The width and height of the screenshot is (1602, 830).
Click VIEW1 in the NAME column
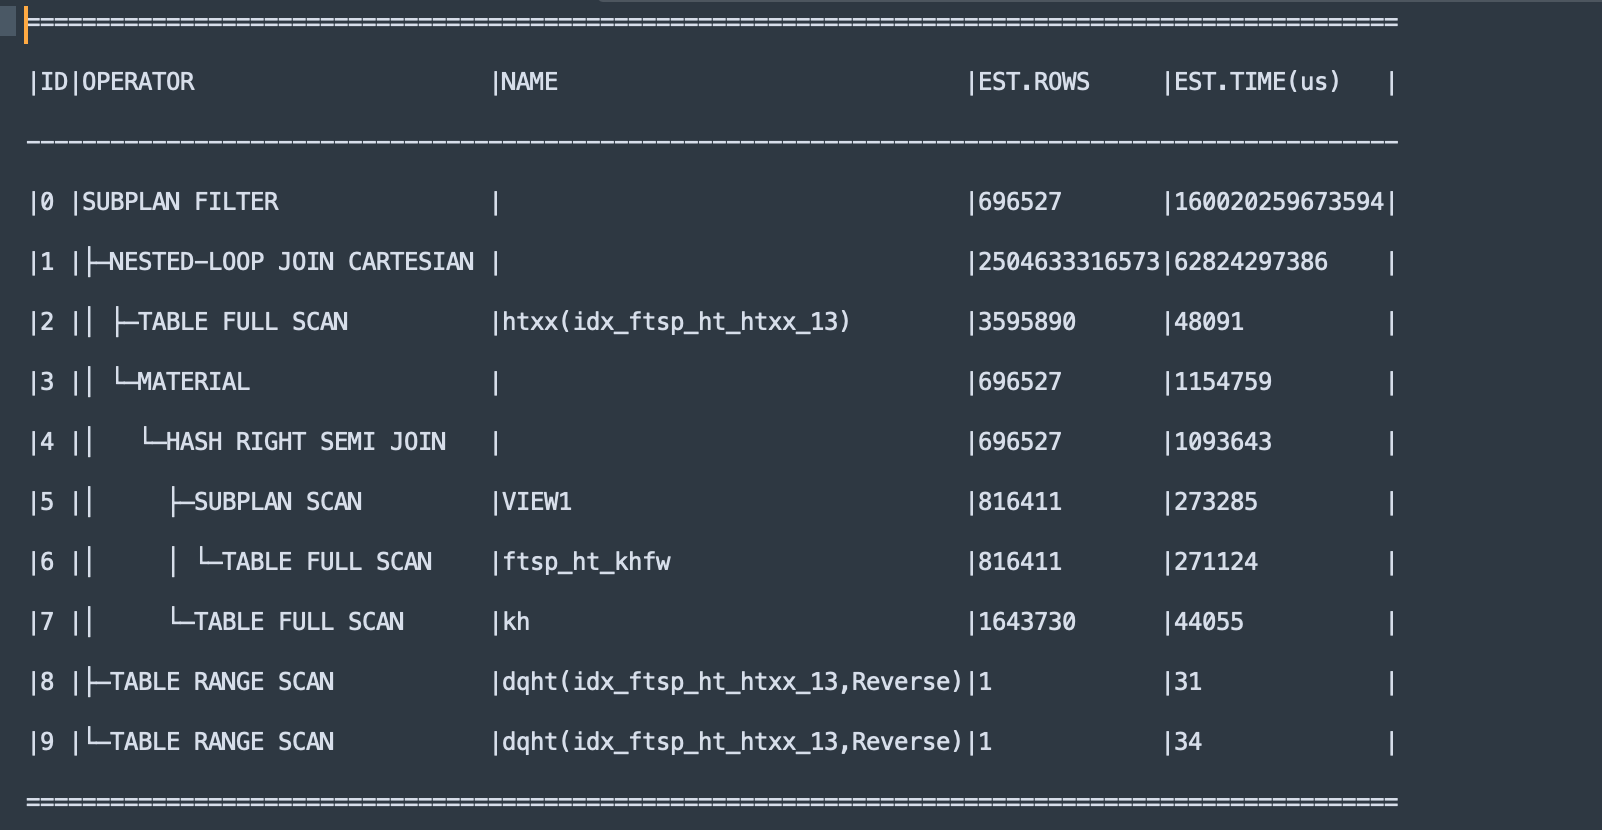coord(537,502)
